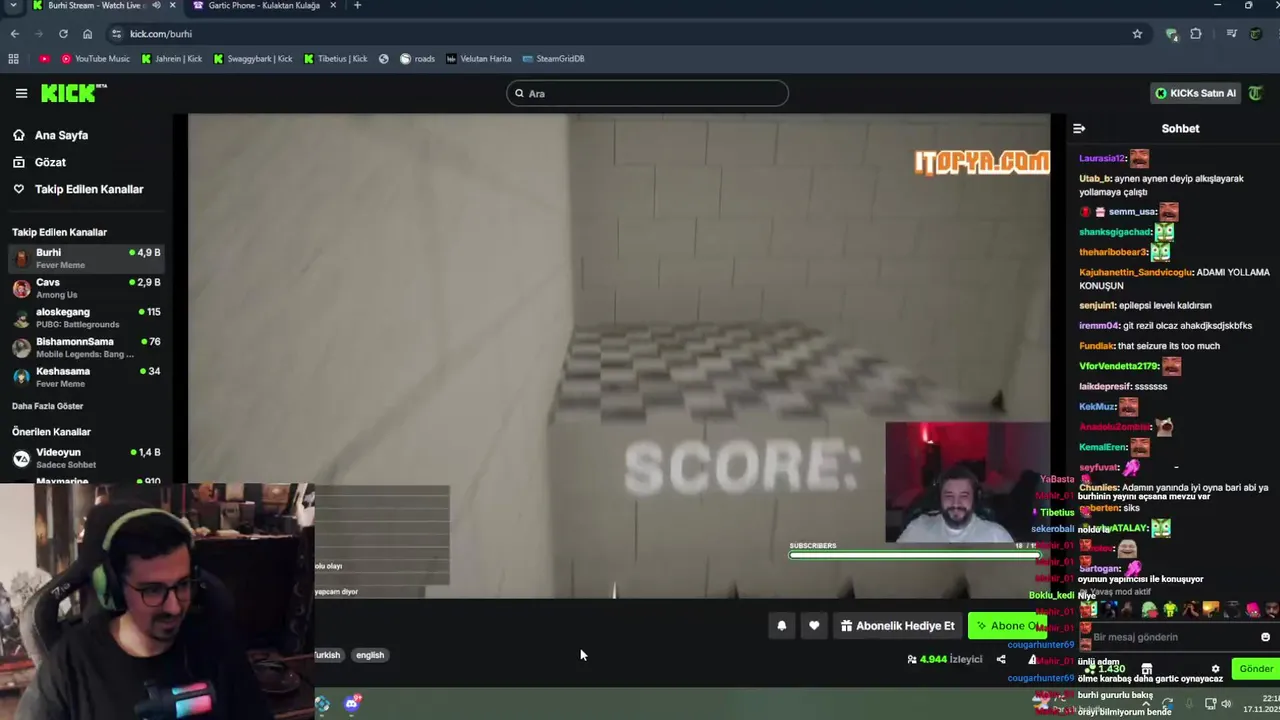Go to browser home page
Screen dimensions: 1280x720
tap(87, 34)
